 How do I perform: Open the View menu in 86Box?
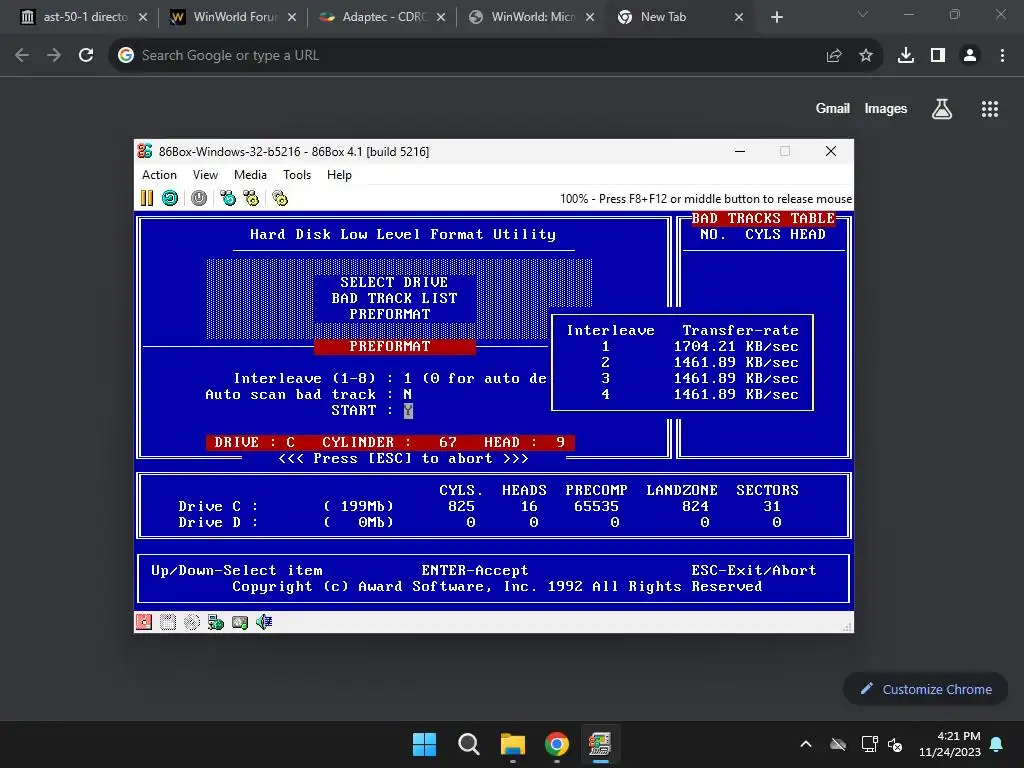point(205,174)
